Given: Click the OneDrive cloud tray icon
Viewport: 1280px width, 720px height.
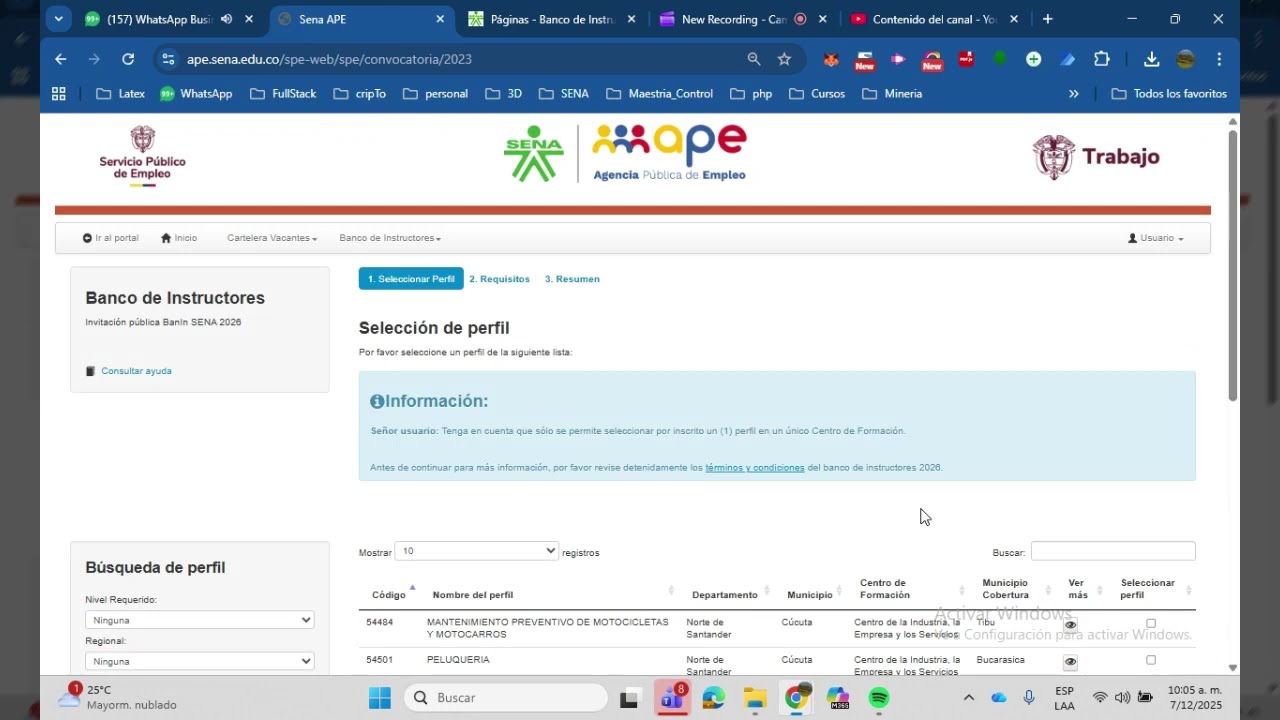Looking at the screenshot, I should 999,698.
